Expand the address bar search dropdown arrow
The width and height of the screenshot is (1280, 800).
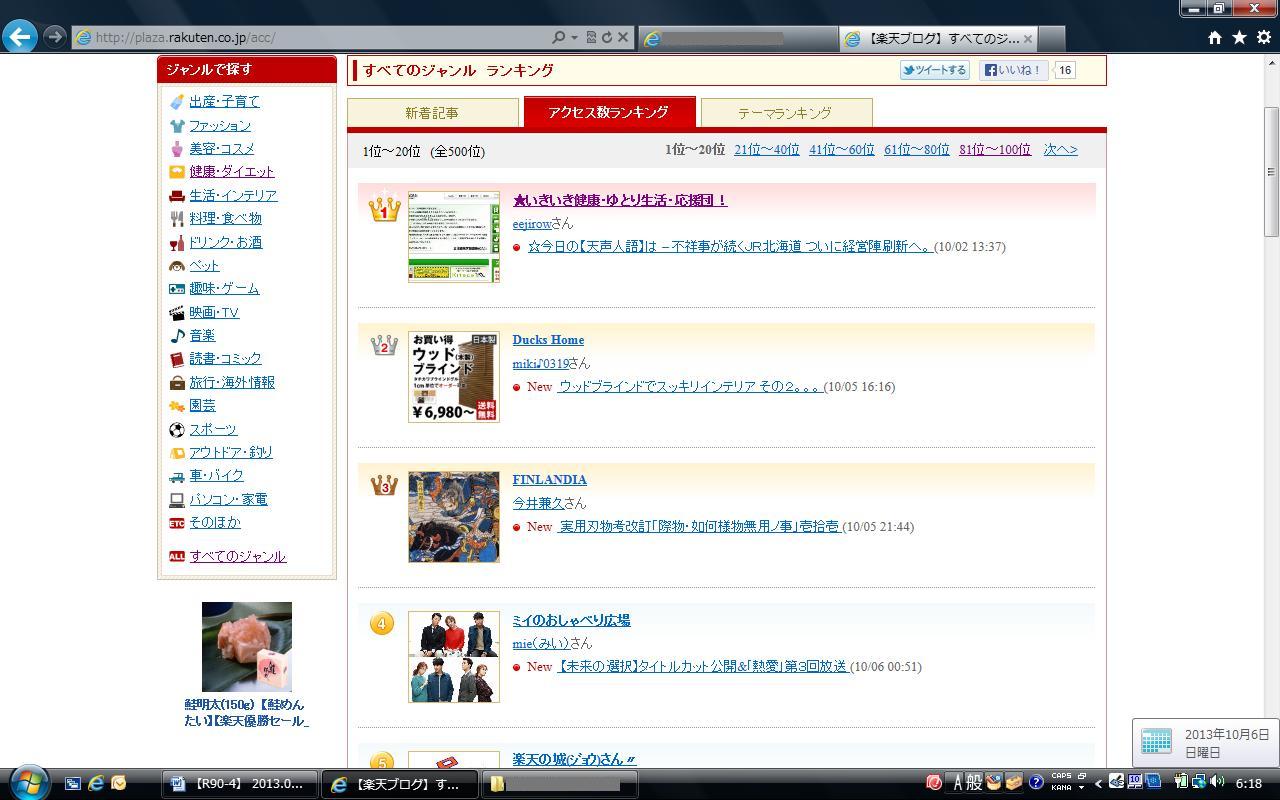point(574,37)
